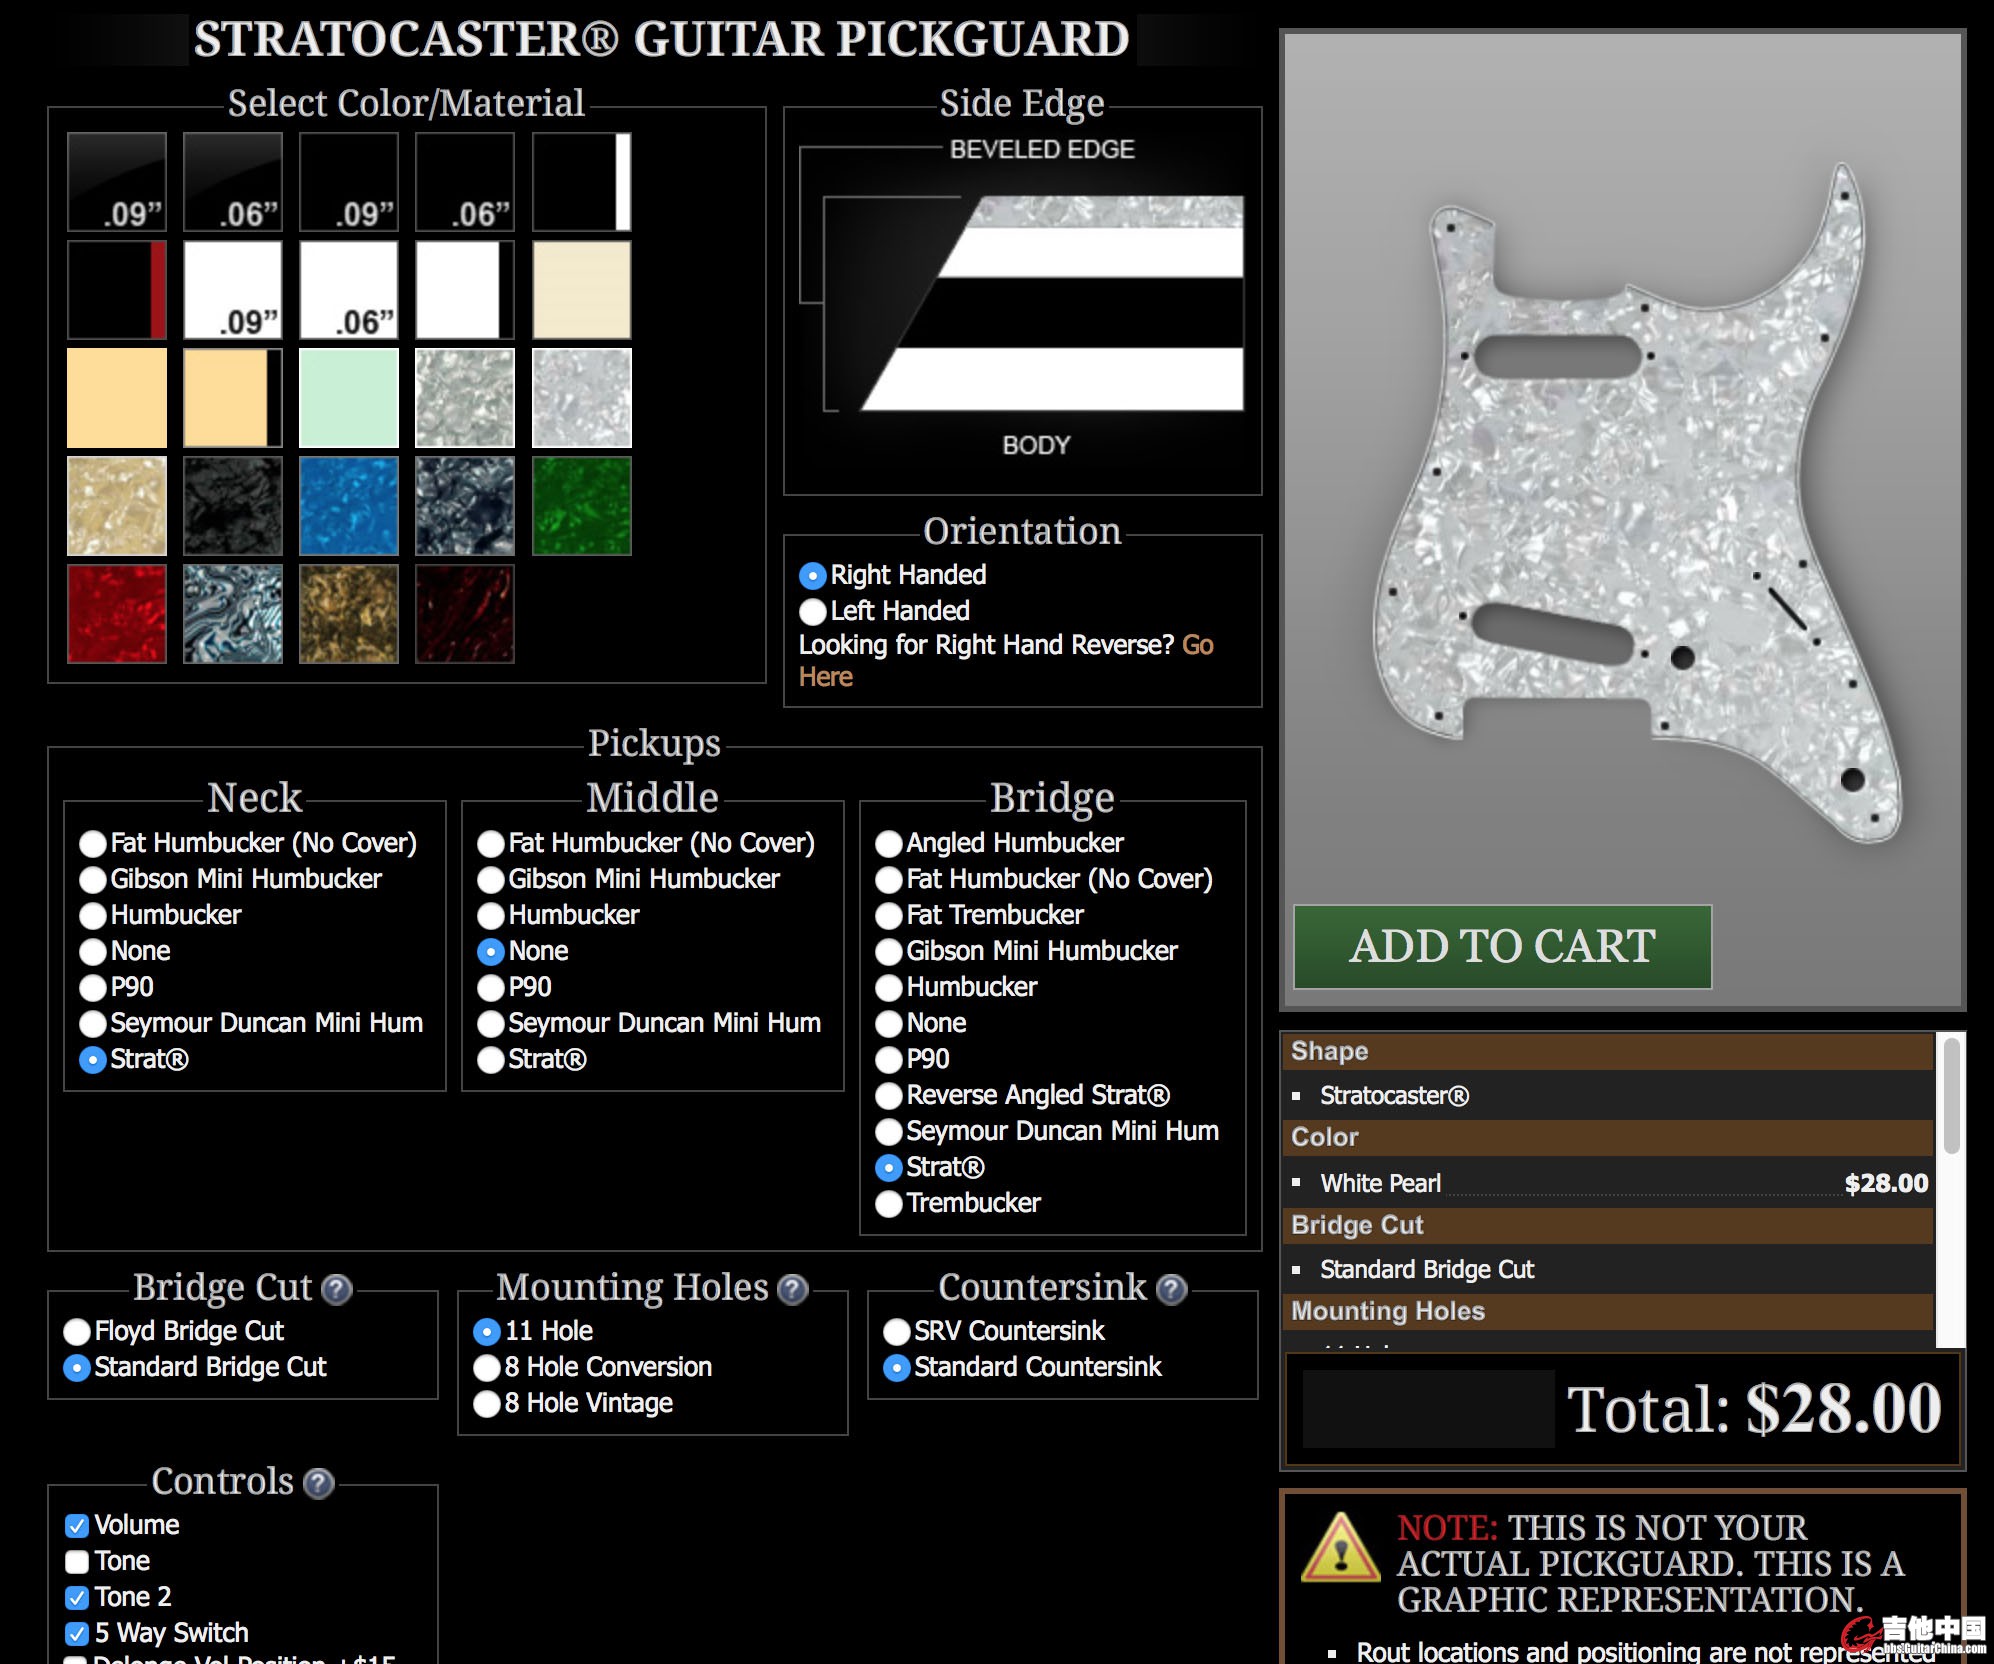Open the Mounting Holes help icon
Screen dimensions: 1994x1664
coord(793,1289)
